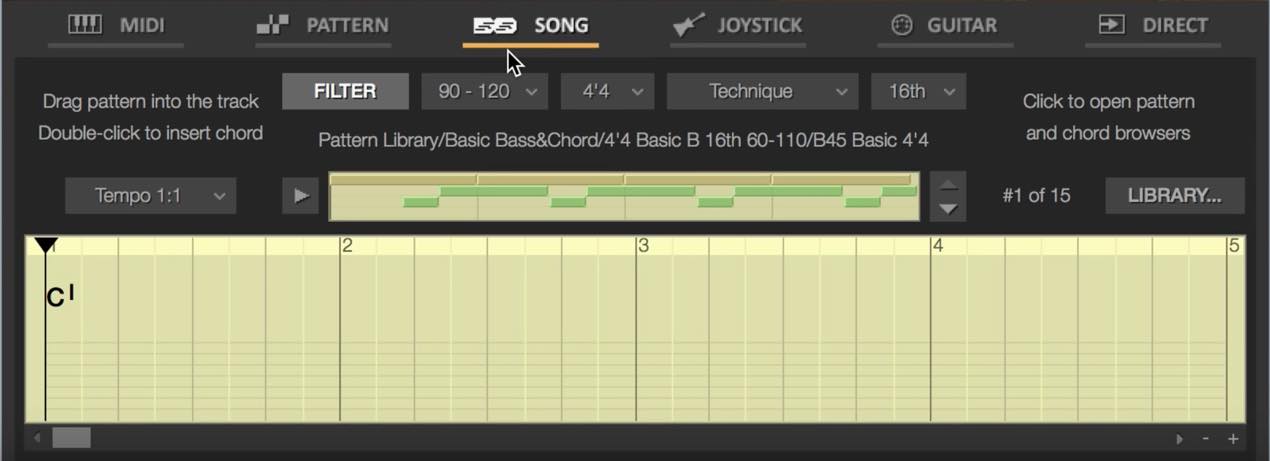Image resolution: width=1270 pixels, height=461 pixels.
Task: Zoom in the track with plus
Action: point(1233,438)
